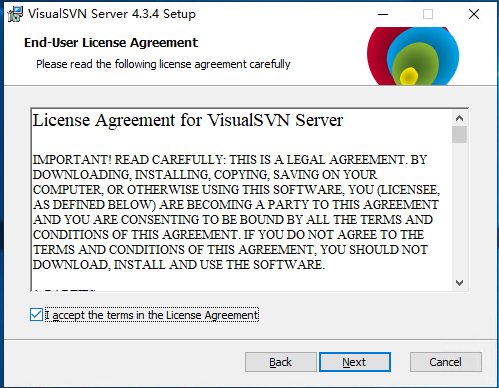Close the Setup window with the X
This screenshot has height=388, width=499.
(x=474, y=14)
